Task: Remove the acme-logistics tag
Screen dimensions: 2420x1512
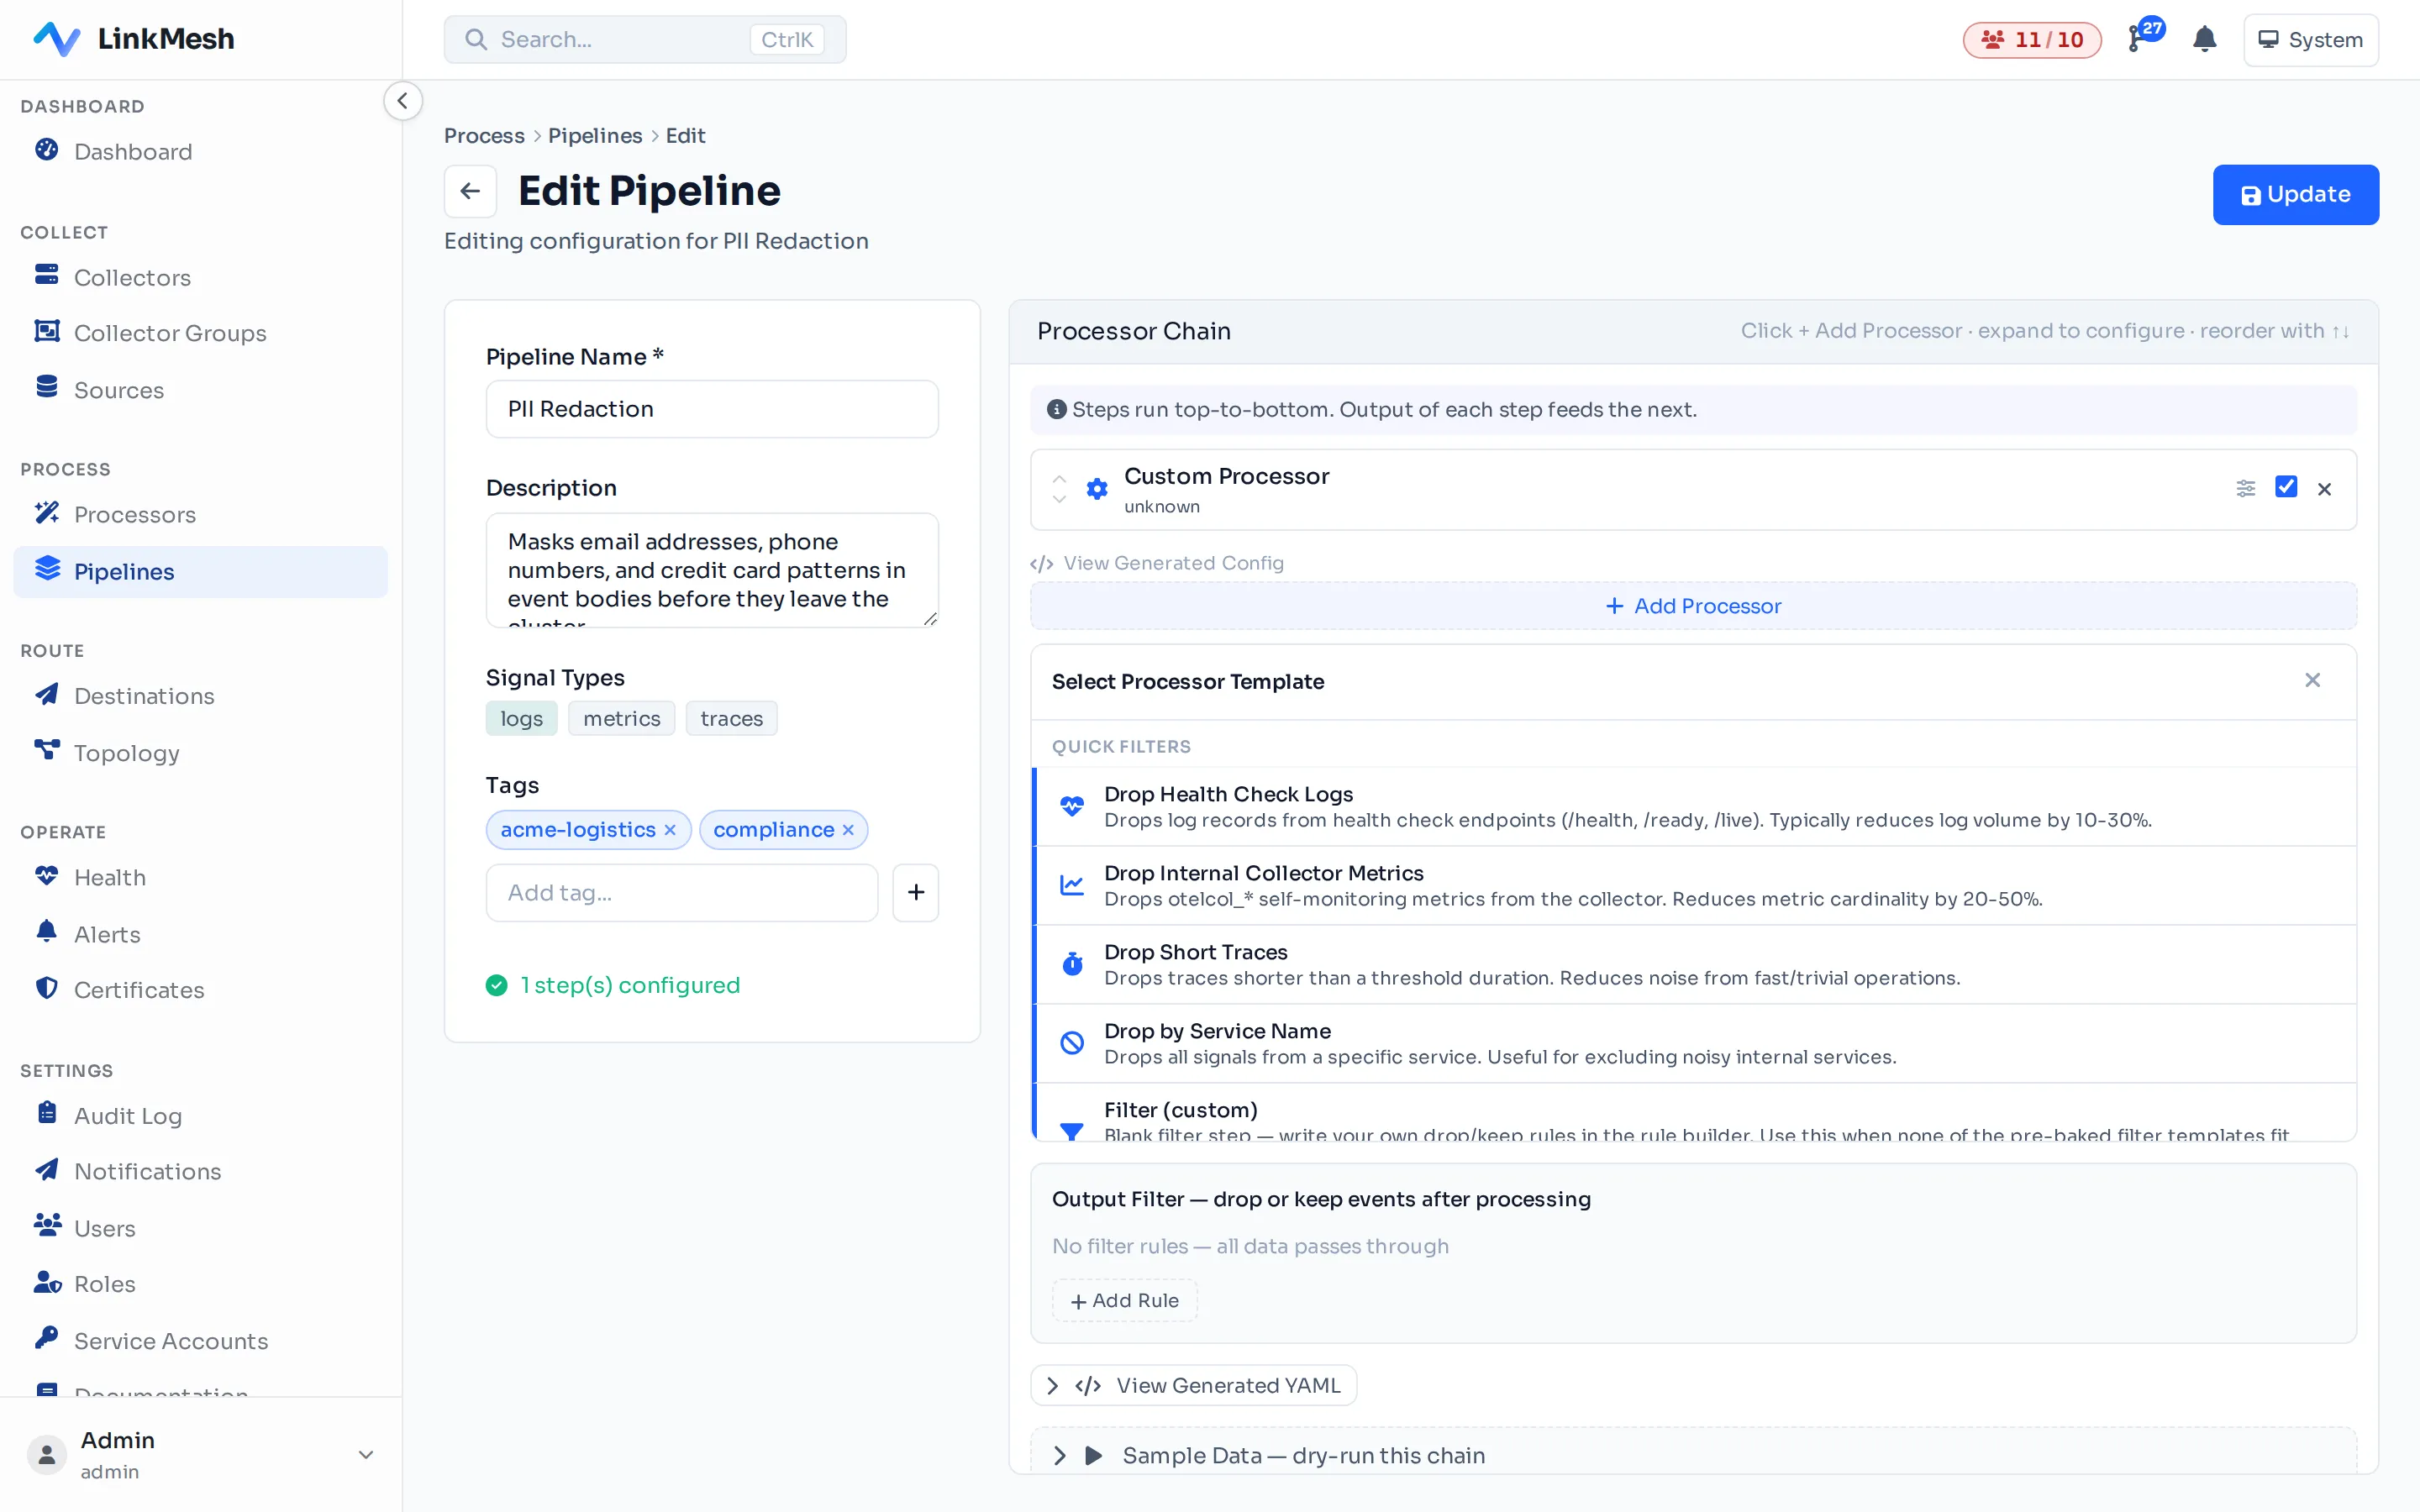Action: click(x=670, y=830)
